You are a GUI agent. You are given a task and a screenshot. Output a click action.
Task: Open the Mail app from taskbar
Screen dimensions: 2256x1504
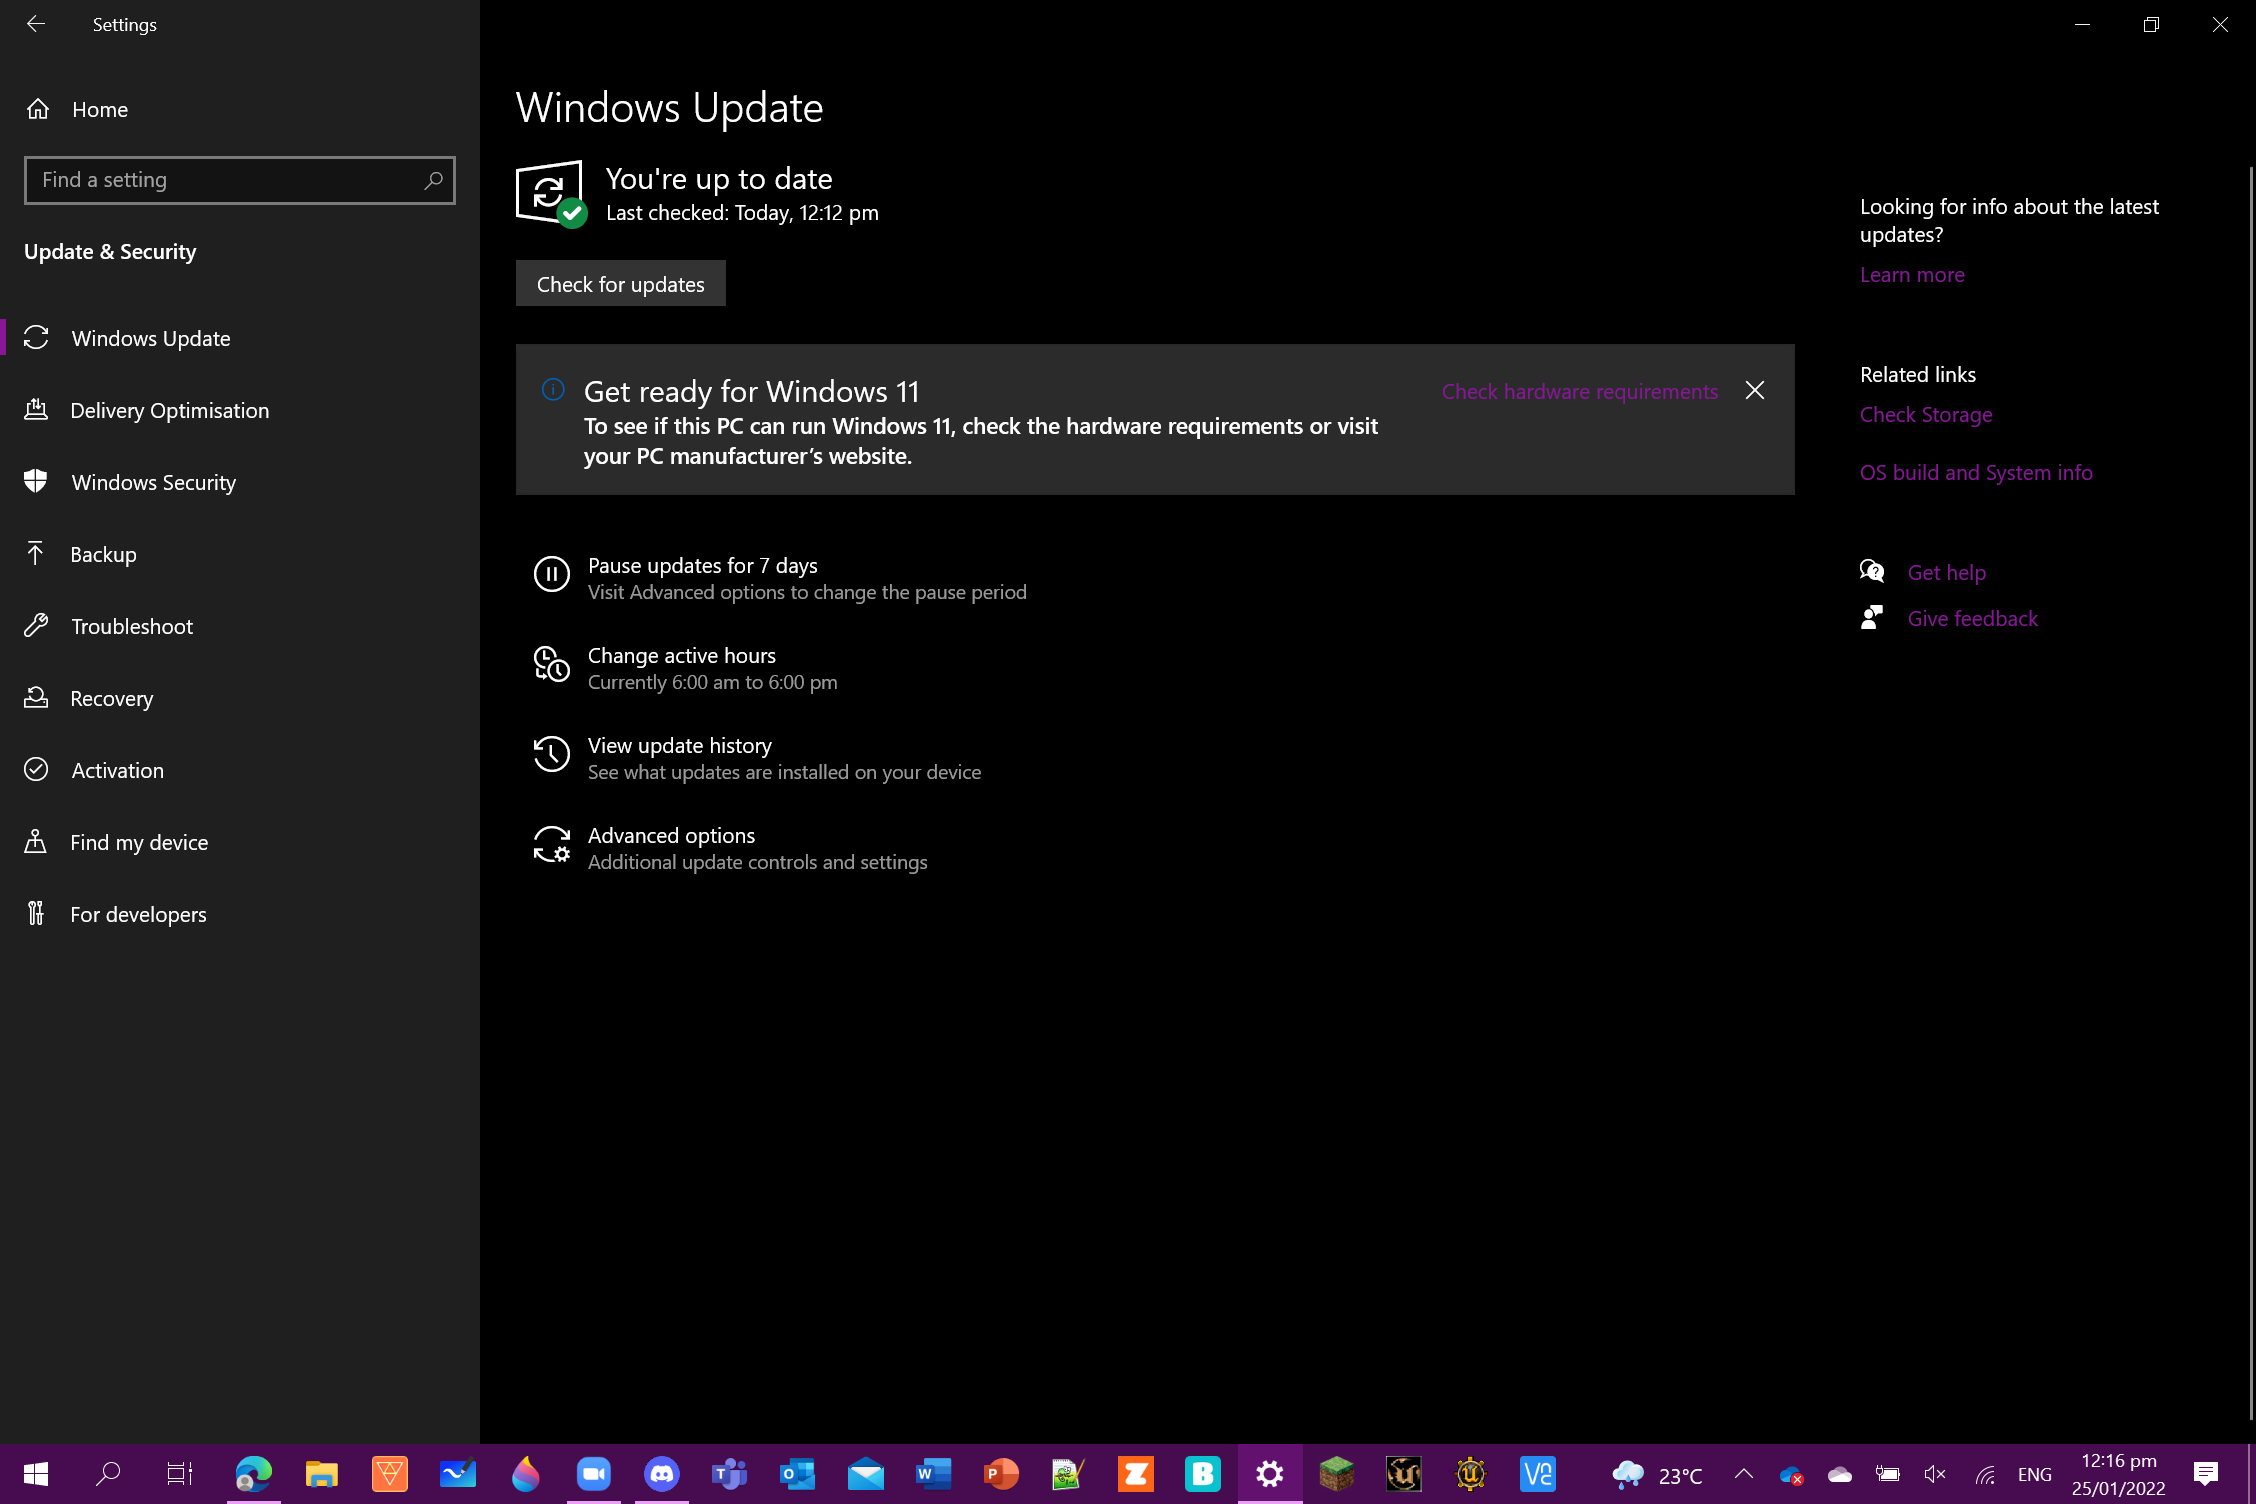click(x=866, y=1474)
